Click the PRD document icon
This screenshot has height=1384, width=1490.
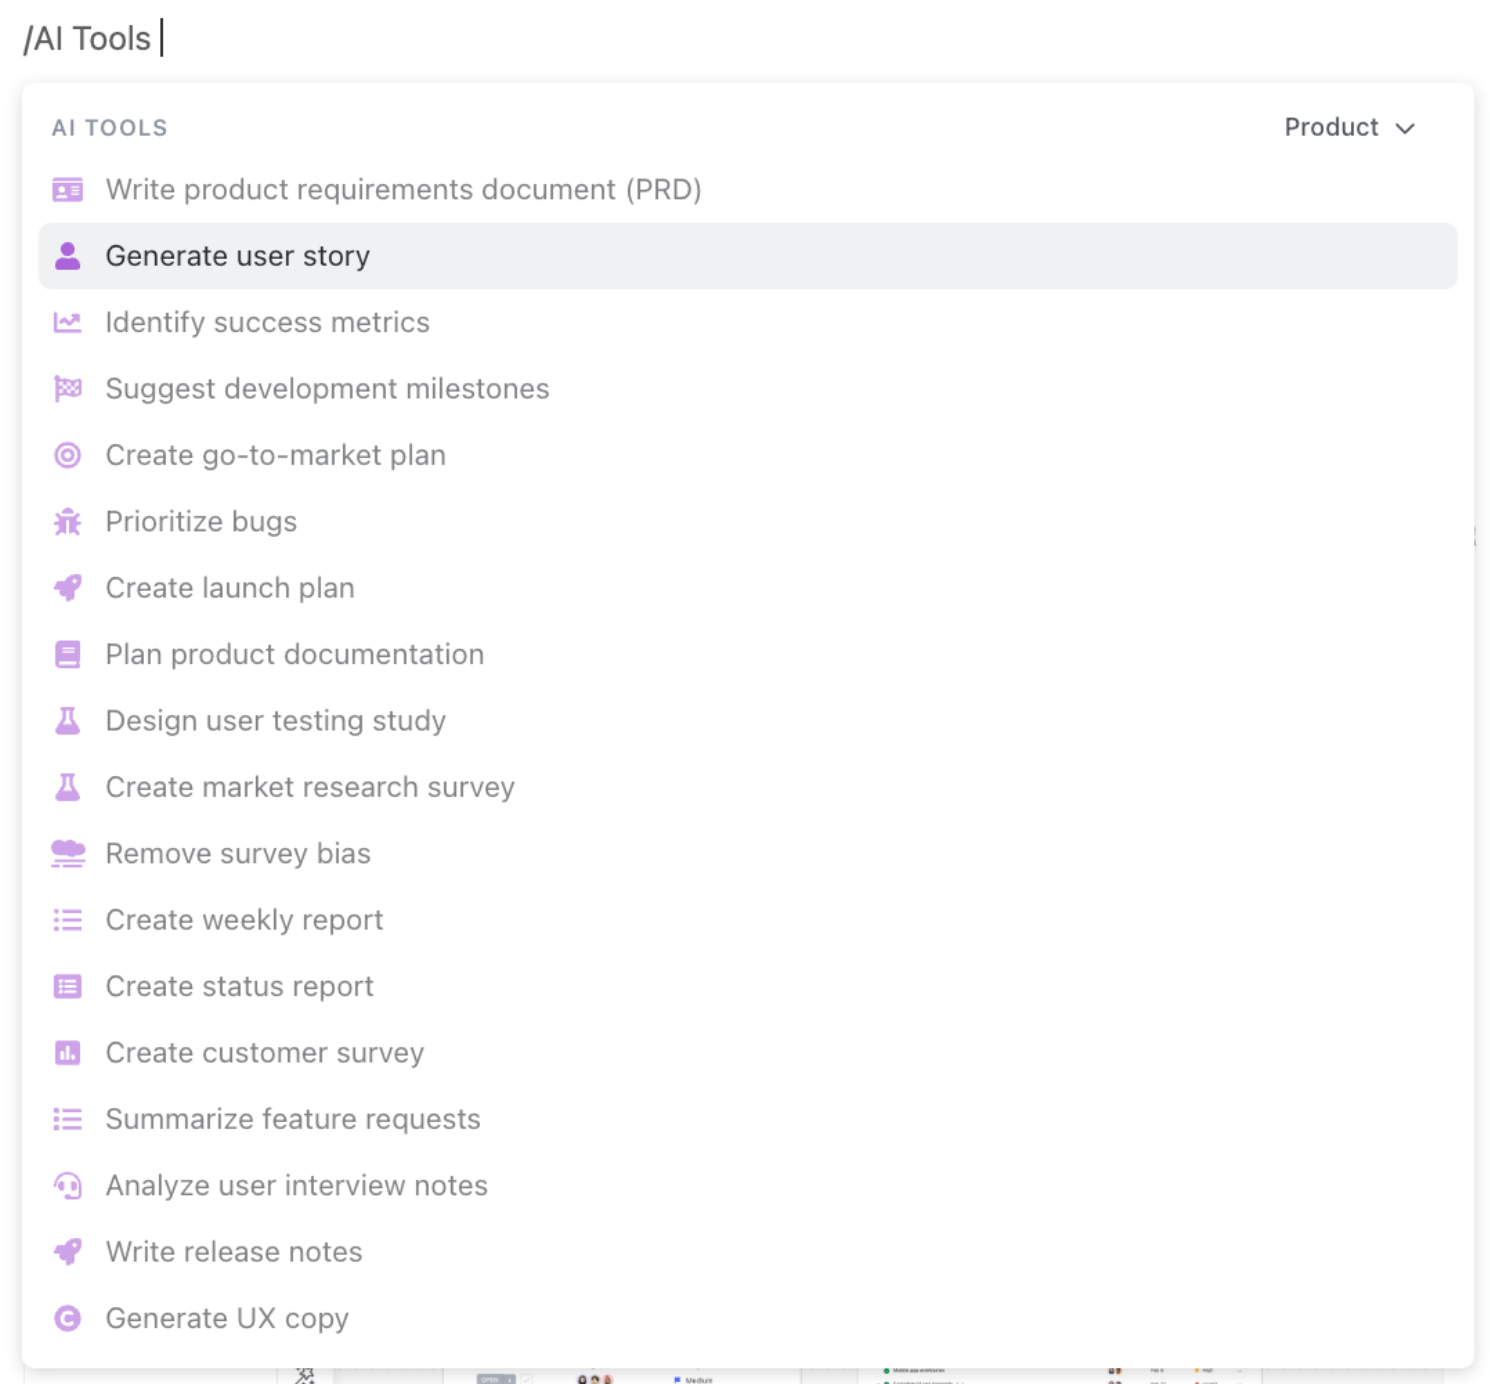pos(67,189)
